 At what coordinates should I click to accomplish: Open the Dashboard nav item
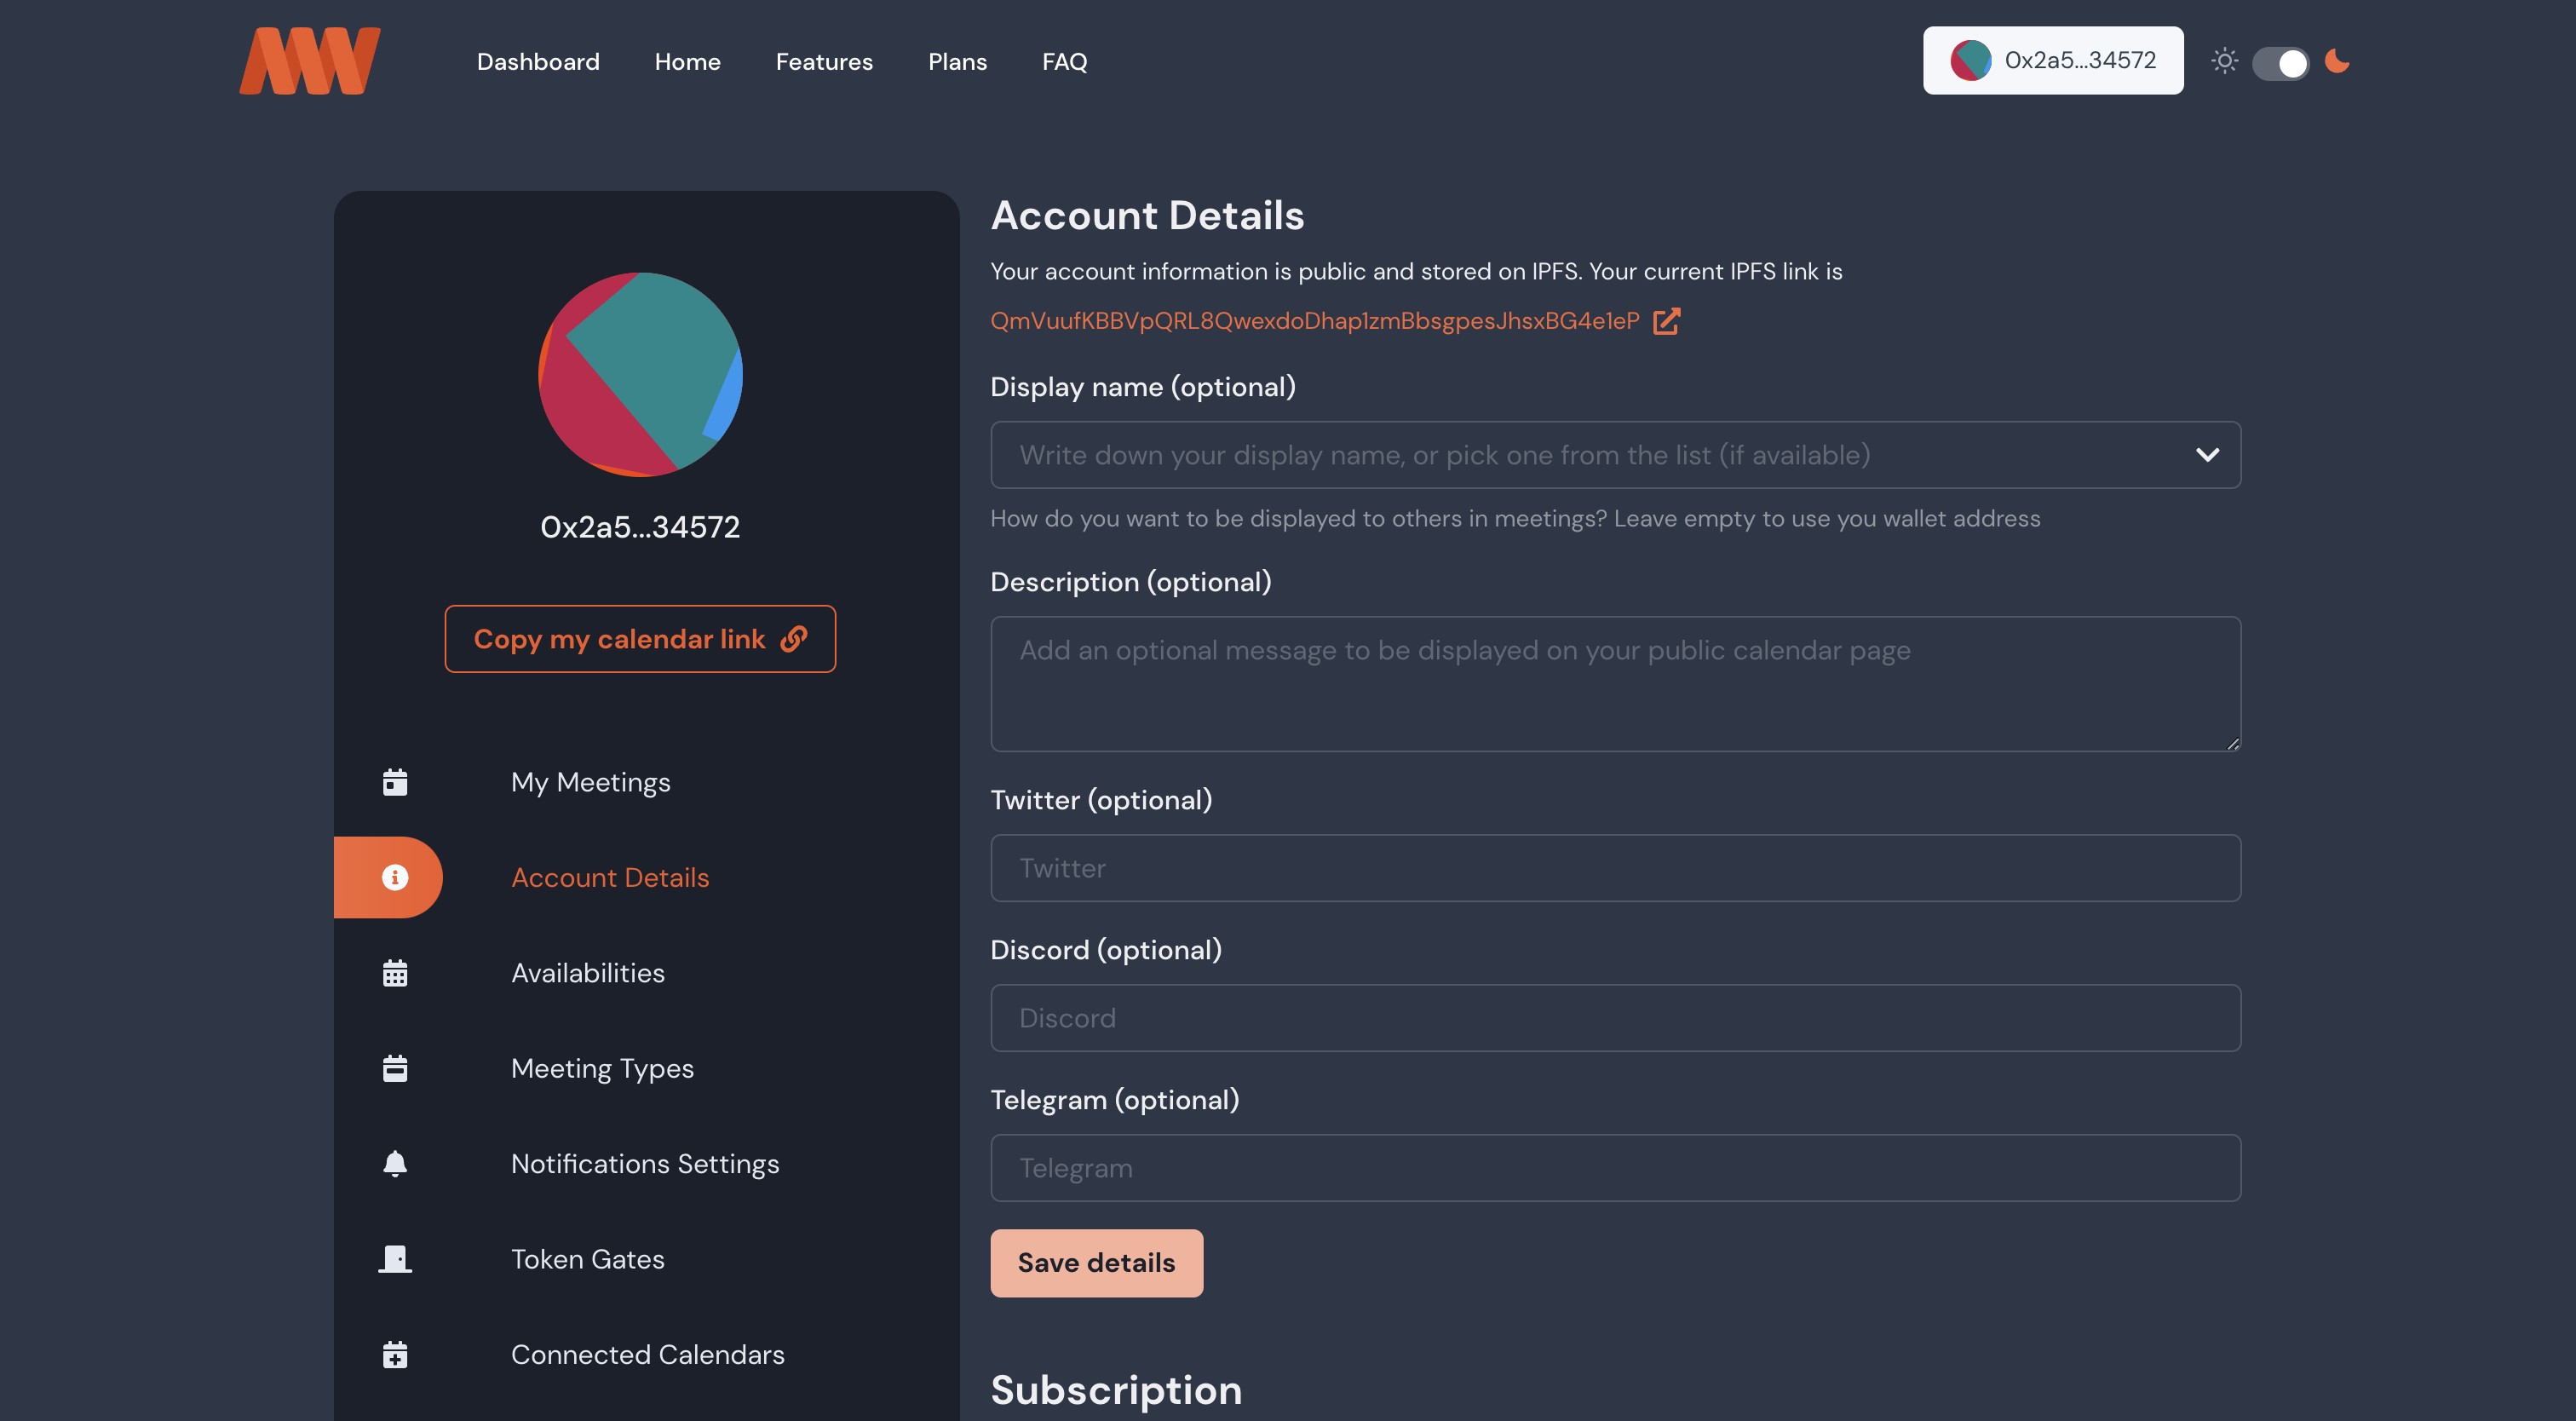click(x=538, y=62)
